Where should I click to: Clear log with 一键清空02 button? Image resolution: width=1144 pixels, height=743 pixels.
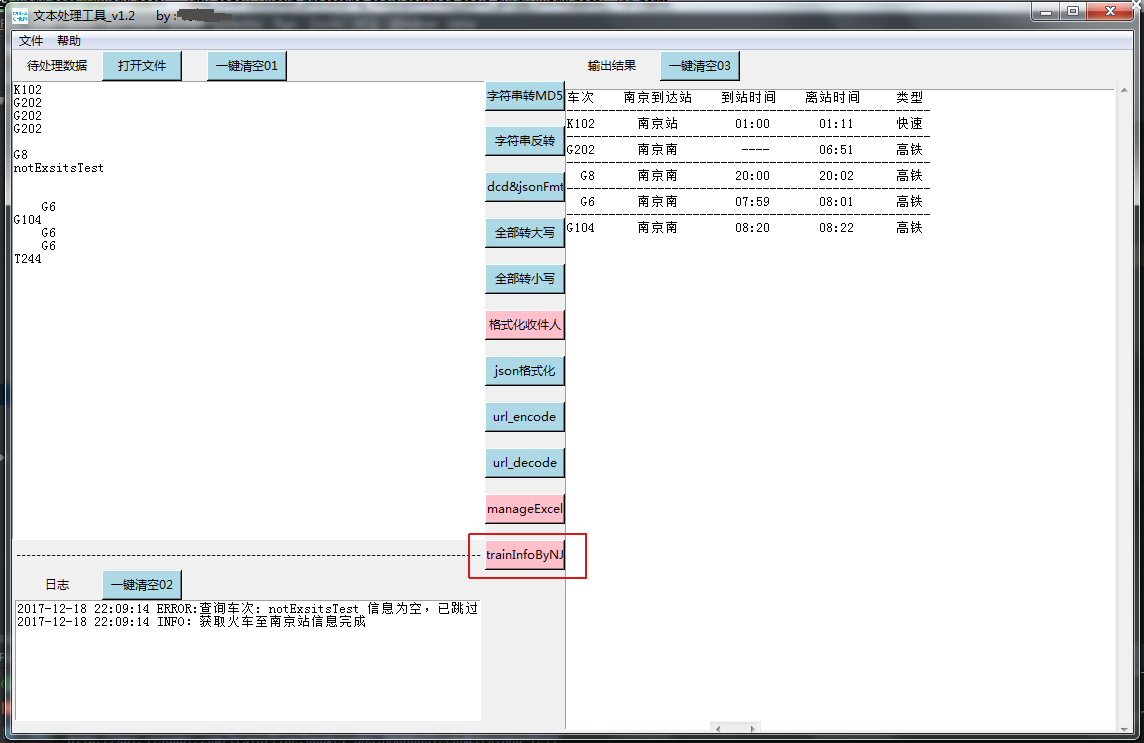coord(142,585)
